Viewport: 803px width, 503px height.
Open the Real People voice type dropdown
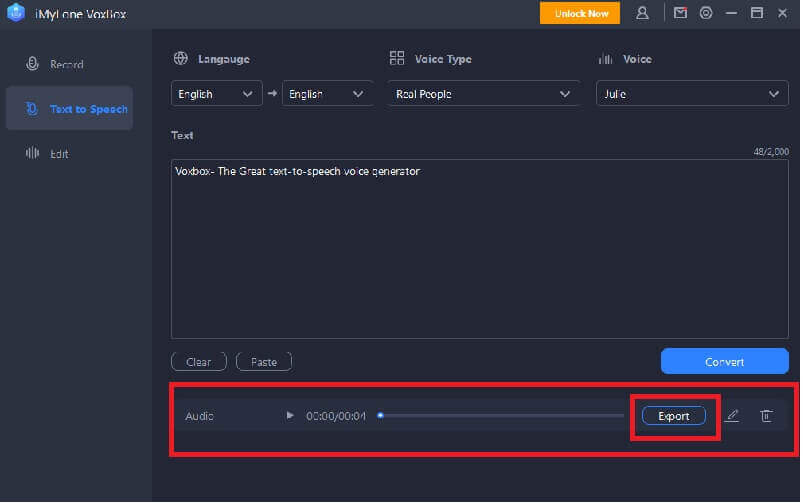tap(483, 94)
